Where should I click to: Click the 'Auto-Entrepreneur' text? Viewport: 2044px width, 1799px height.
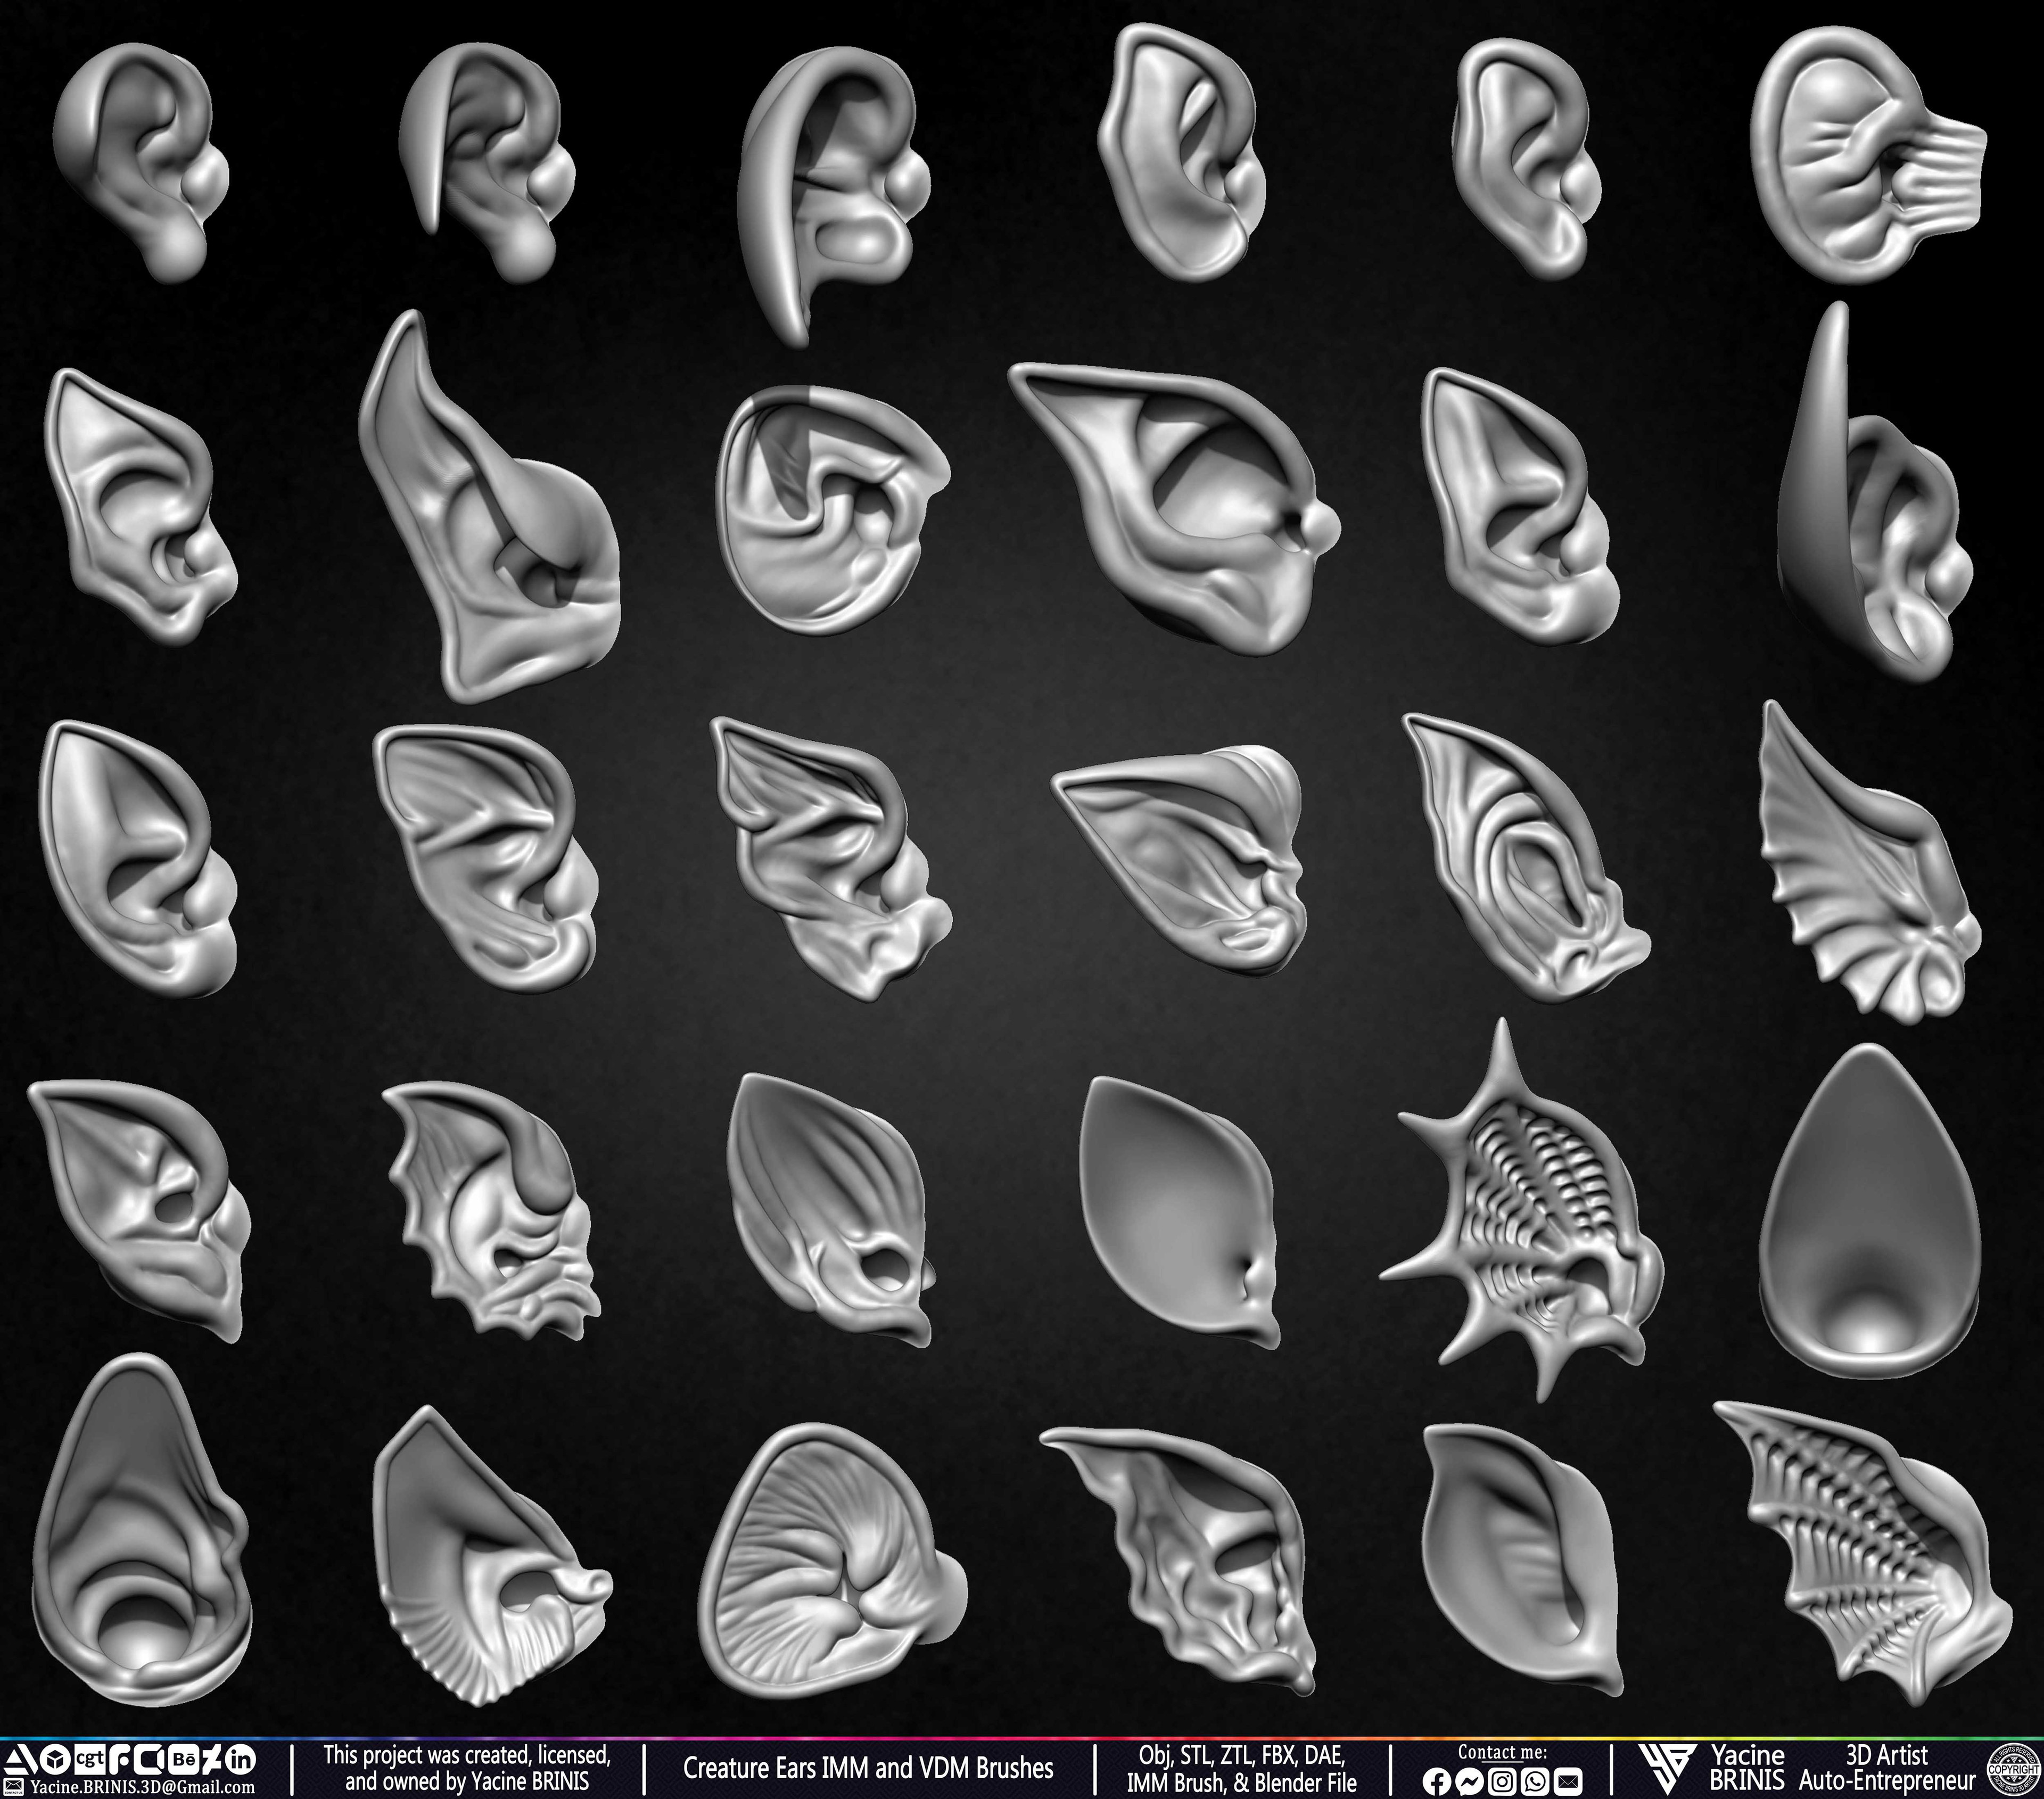1887,1781
